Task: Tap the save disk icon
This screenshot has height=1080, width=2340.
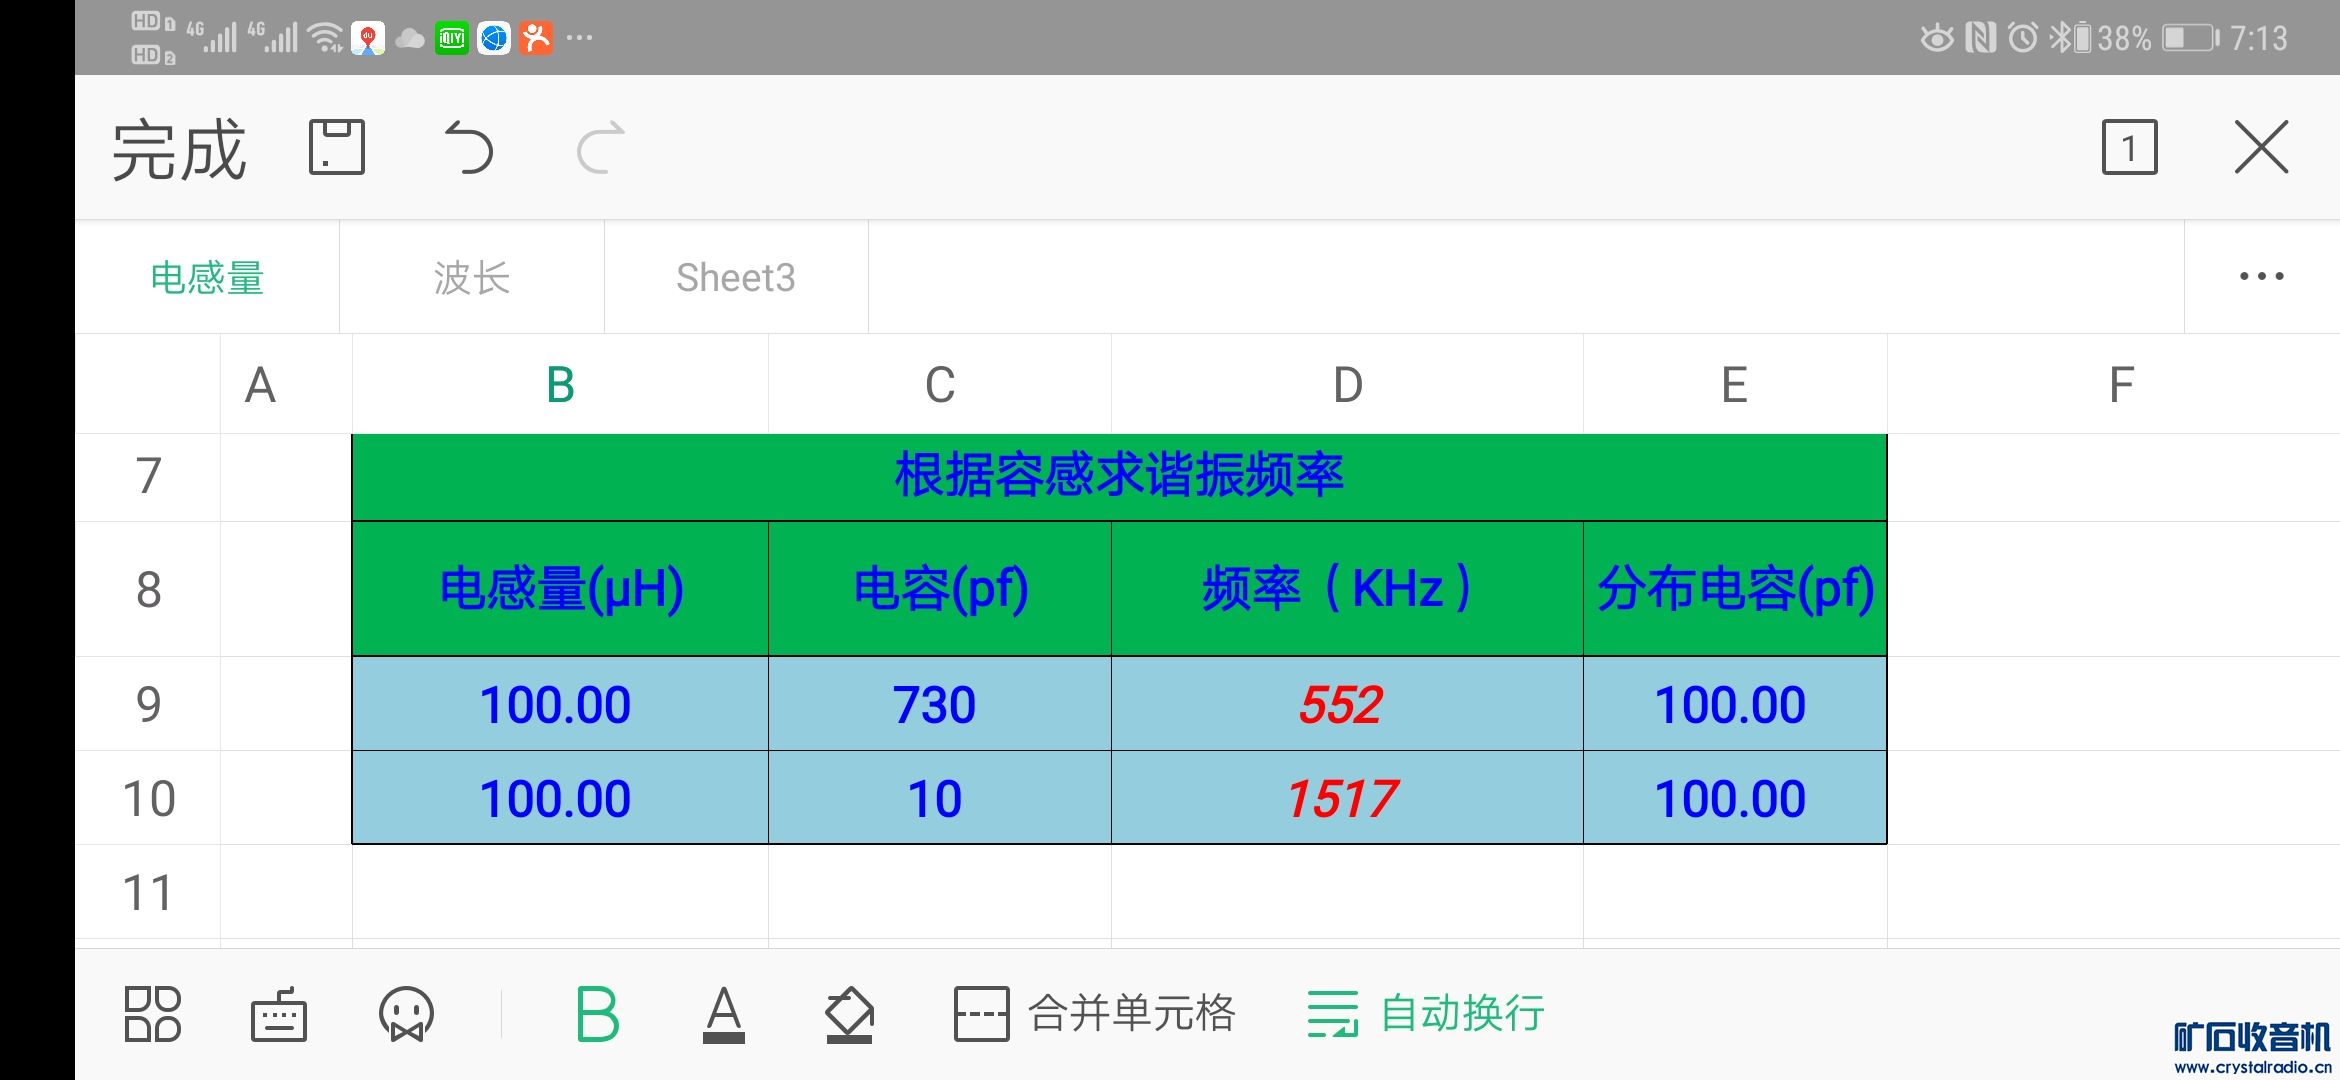Action: [336, 147]
